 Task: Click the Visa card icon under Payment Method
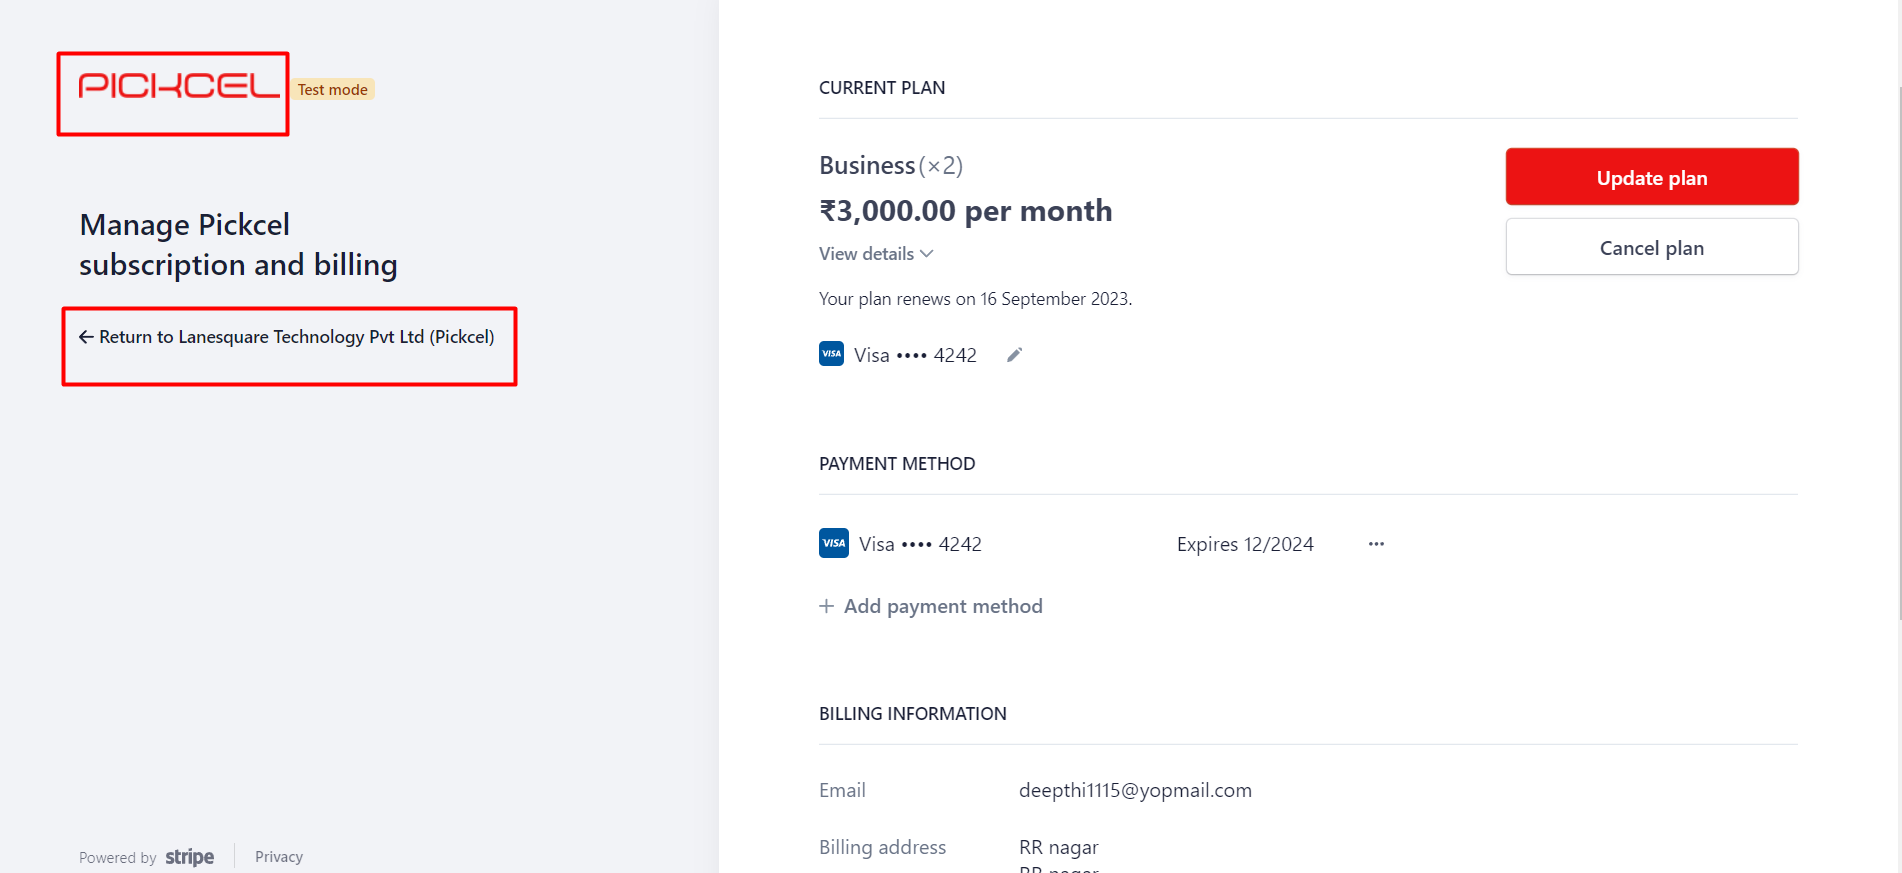click(834, 543)
